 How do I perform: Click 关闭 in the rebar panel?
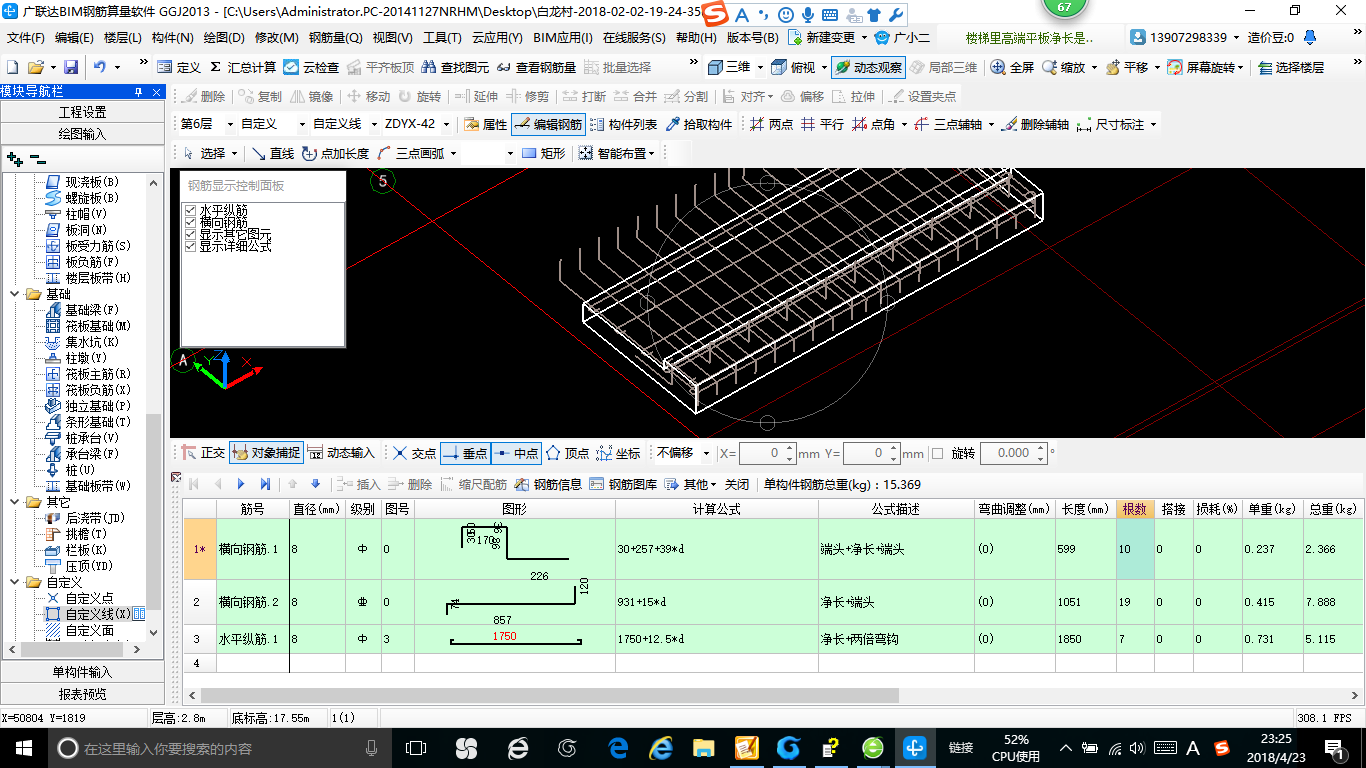click(x=737, y=484)
